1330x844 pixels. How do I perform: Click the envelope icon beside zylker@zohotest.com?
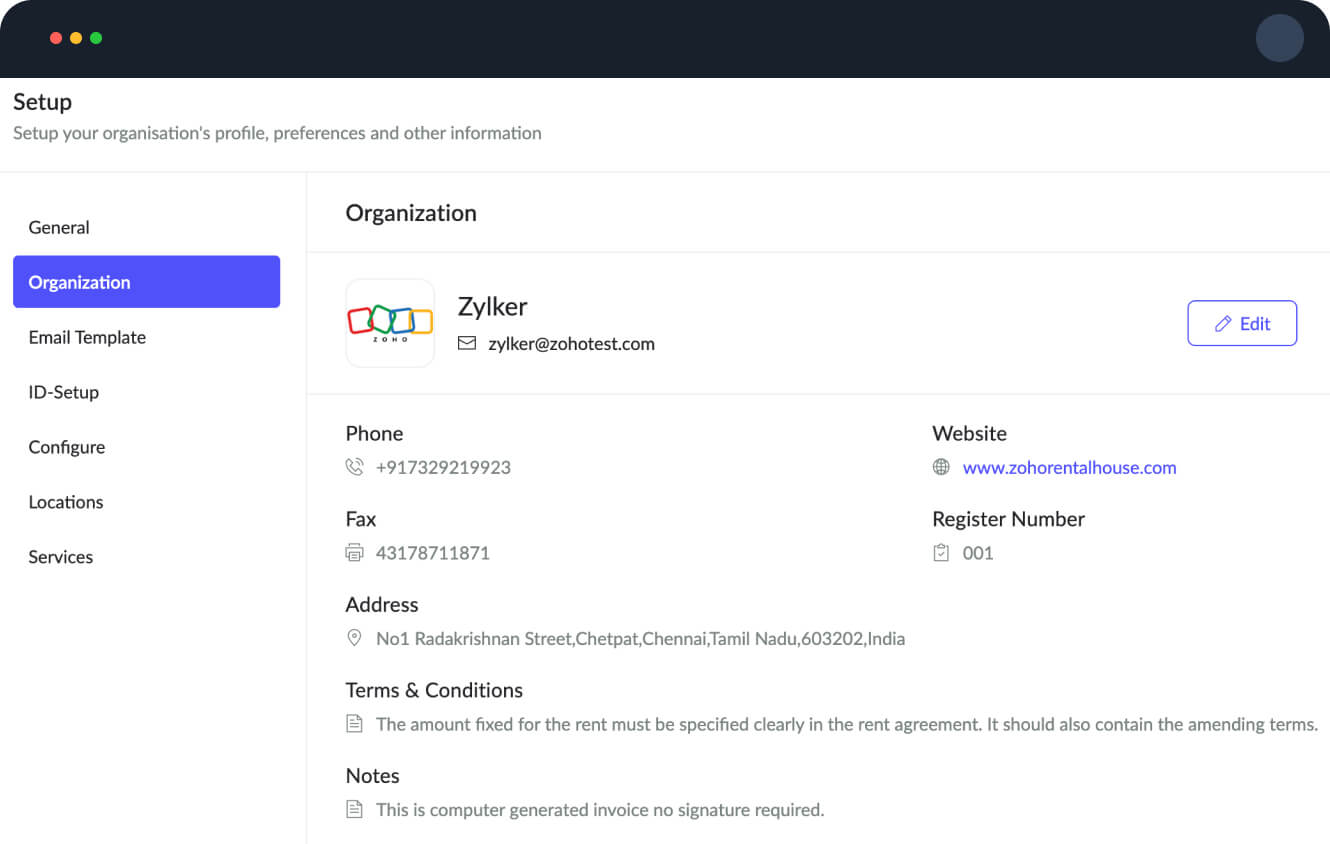click(467, 344)
